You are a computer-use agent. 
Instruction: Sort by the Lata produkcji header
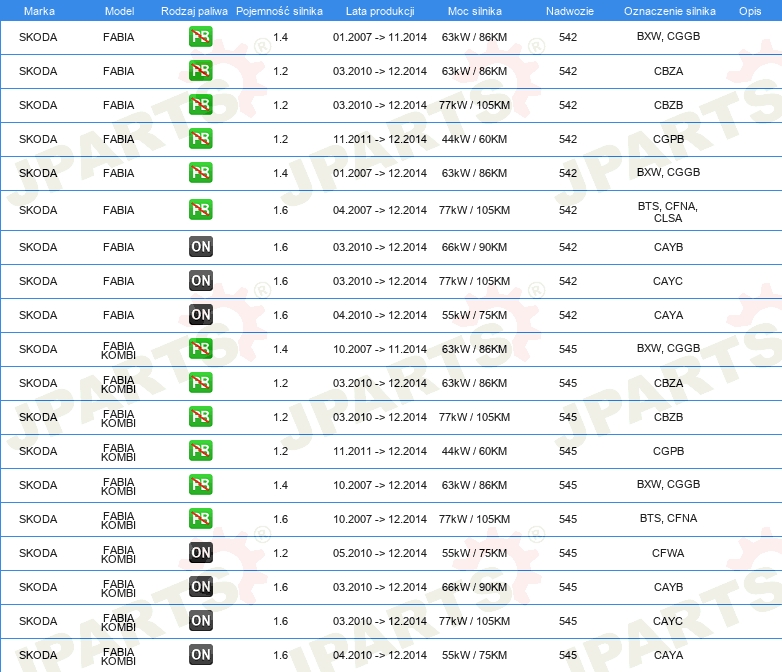click(380, 11)
